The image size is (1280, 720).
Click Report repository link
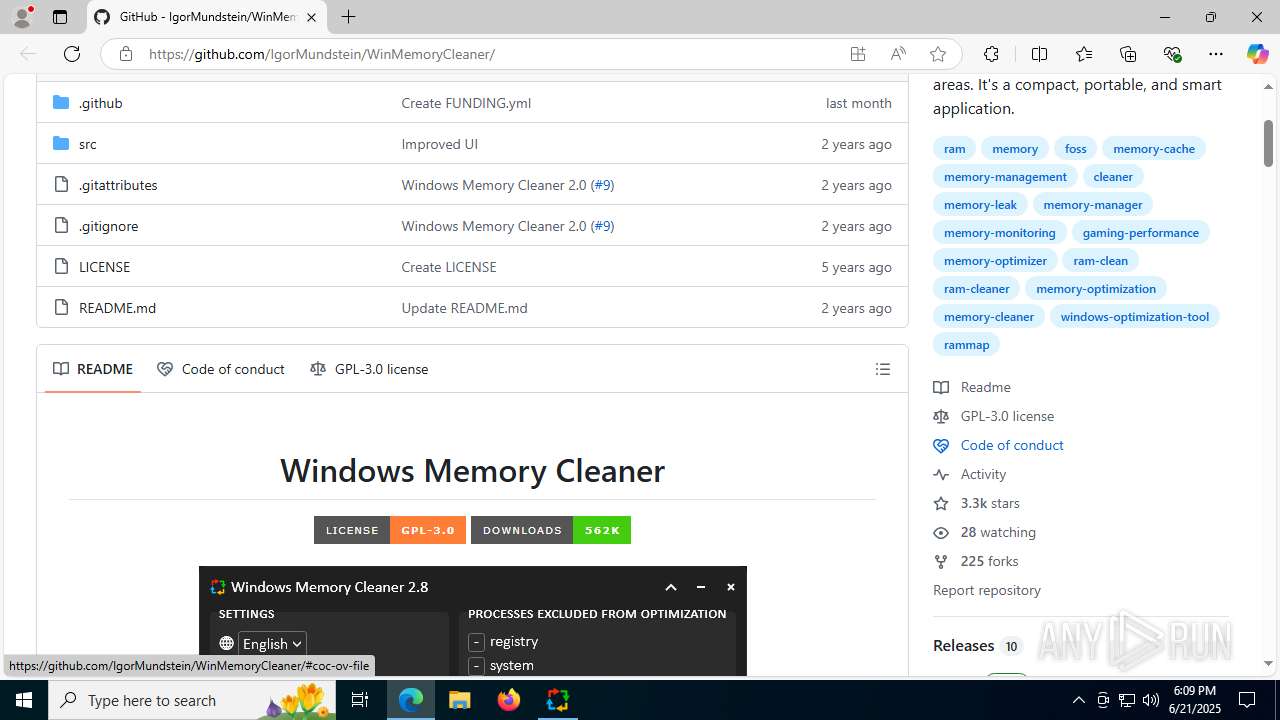point(987,590)
